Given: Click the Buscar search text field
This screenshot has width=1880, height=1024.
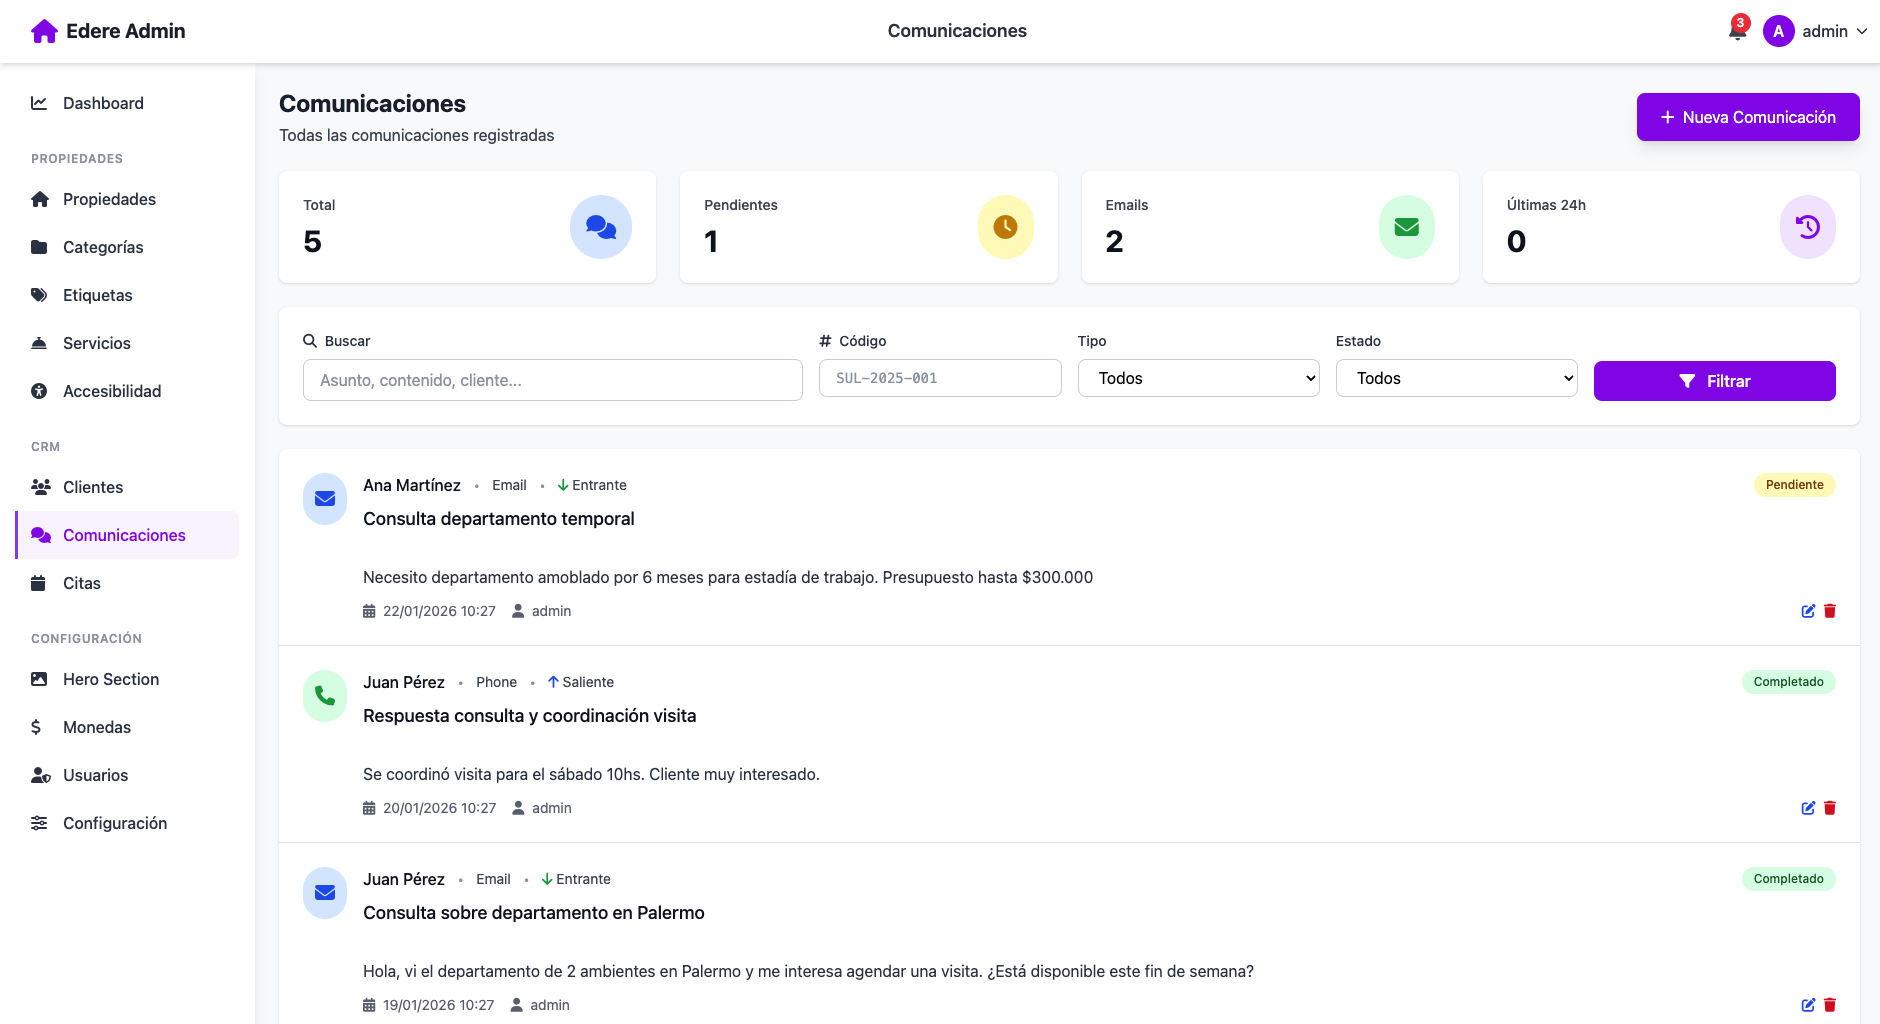Looking at the screenshot, I should 552,380.
